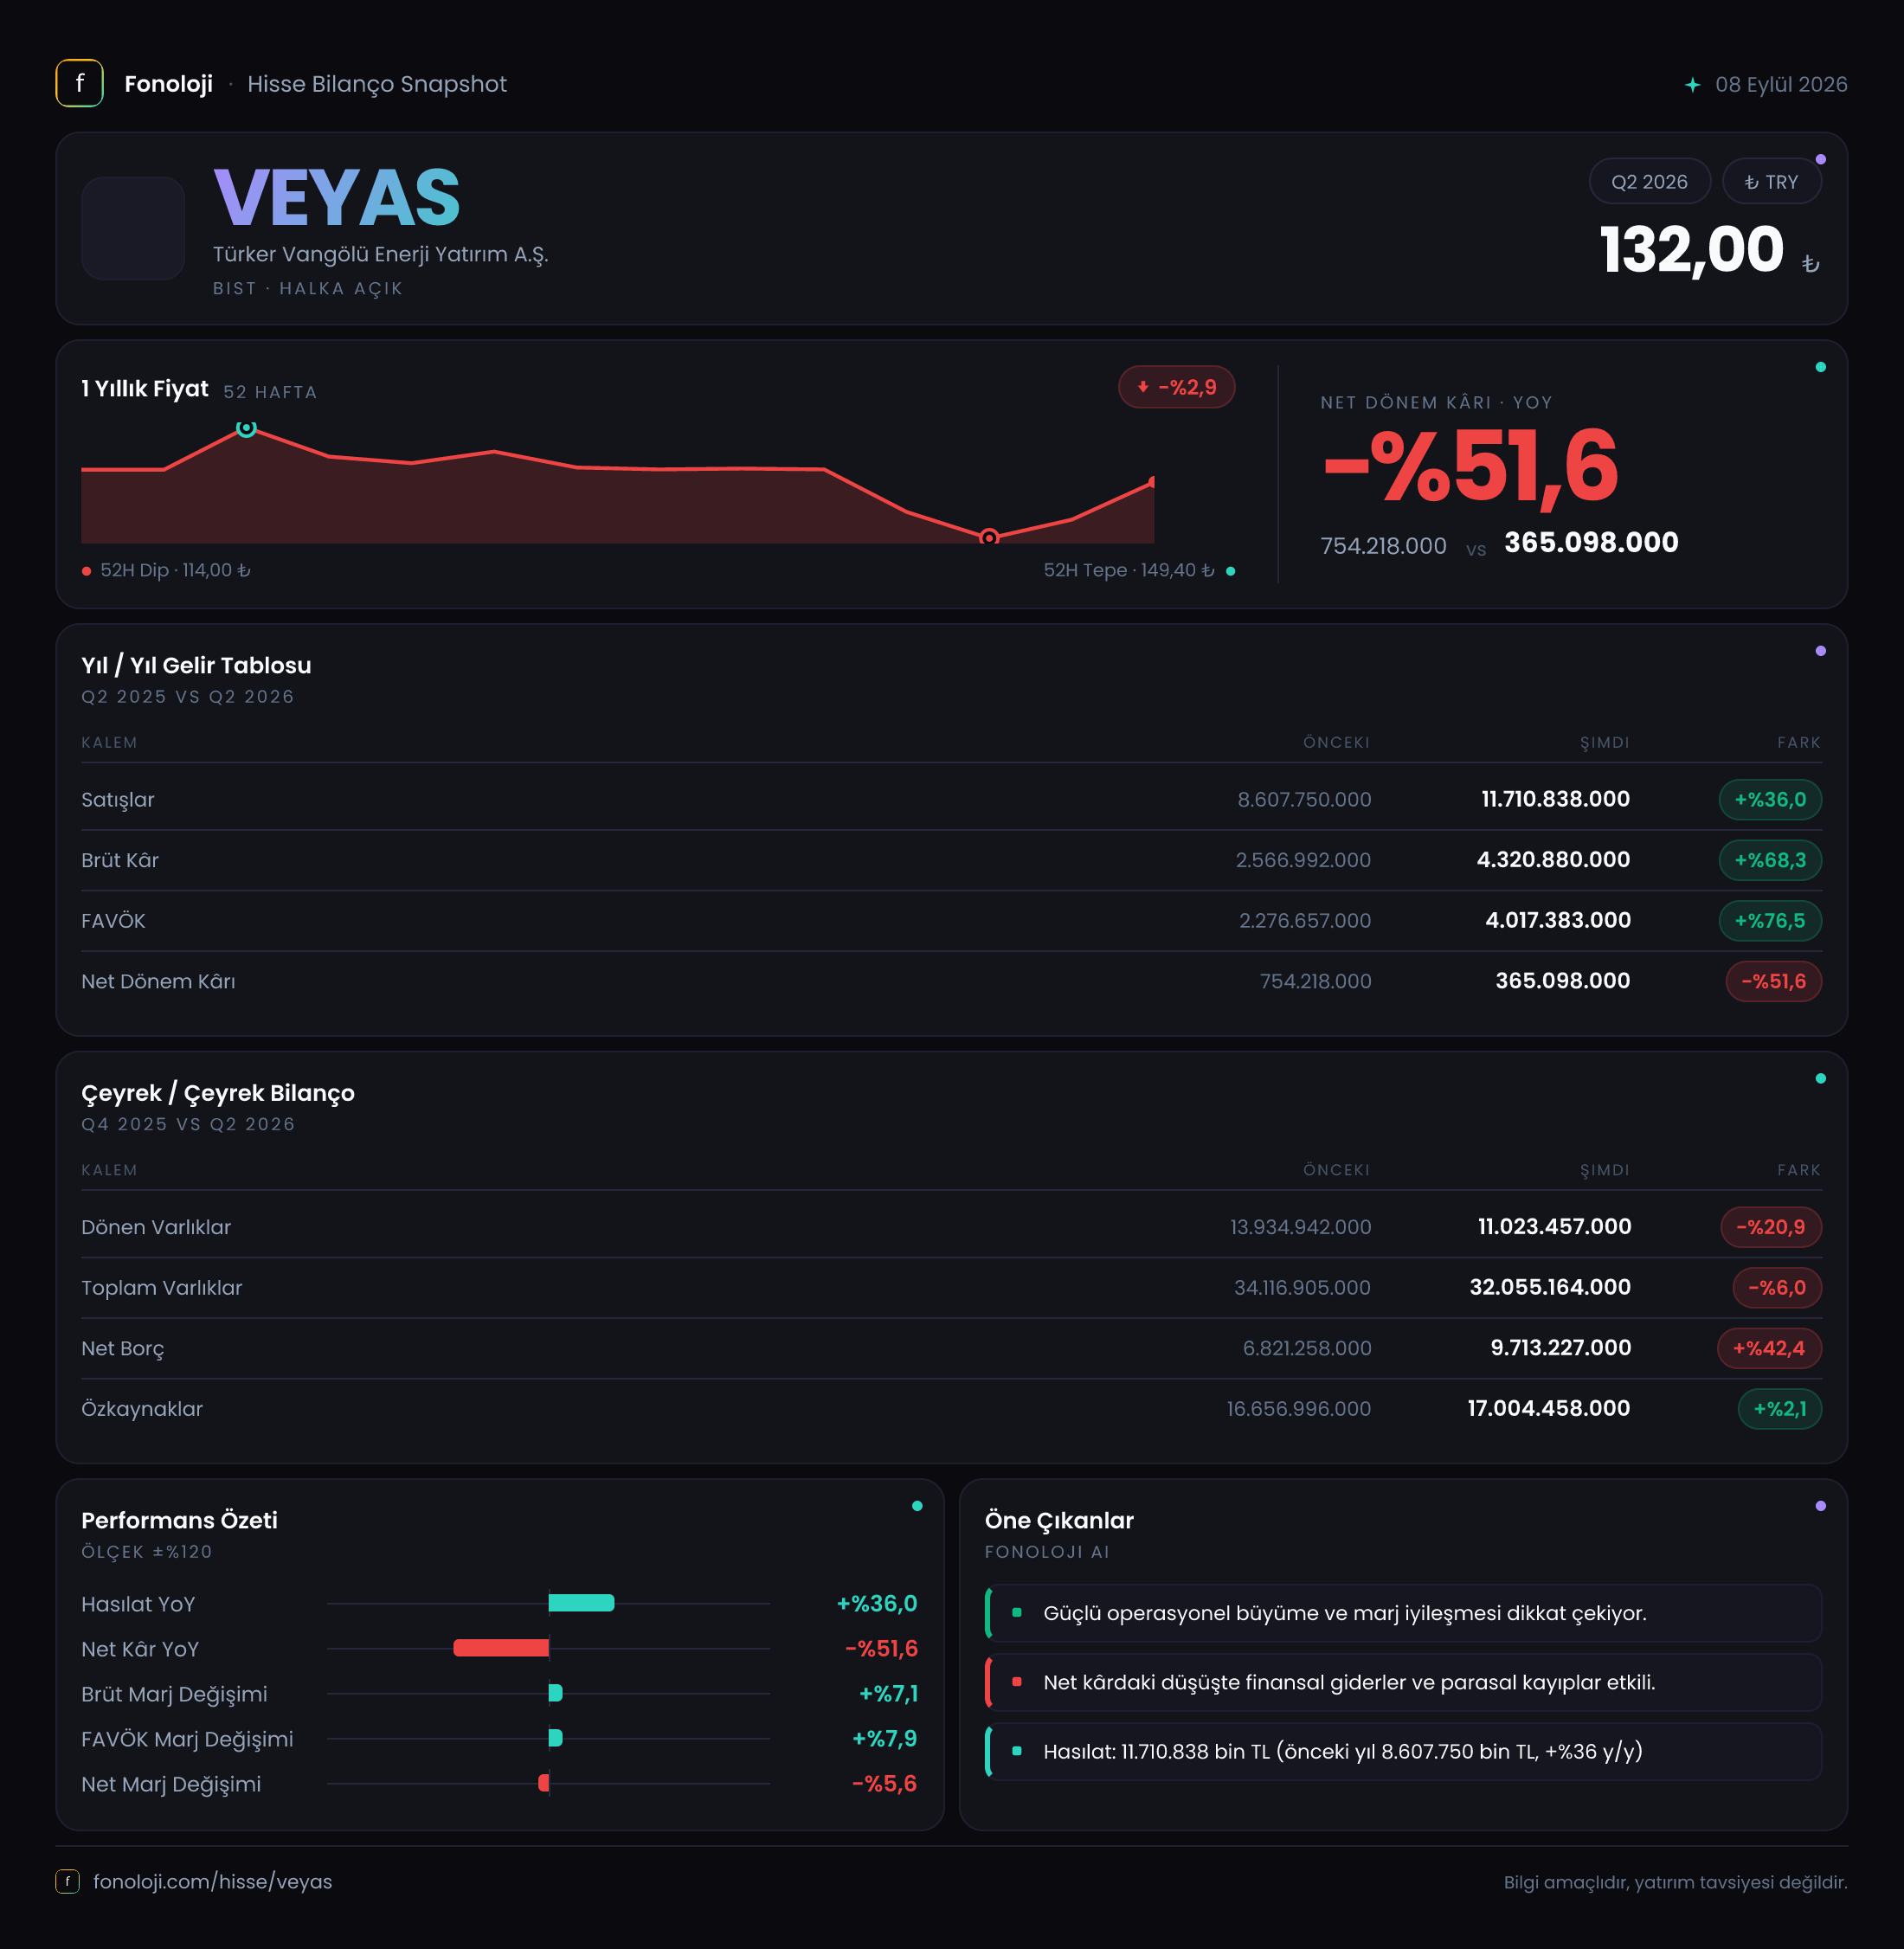Click the 52H Dip · 114,00 label
The image size is (1904, 1949).
(x=176, y=570)
